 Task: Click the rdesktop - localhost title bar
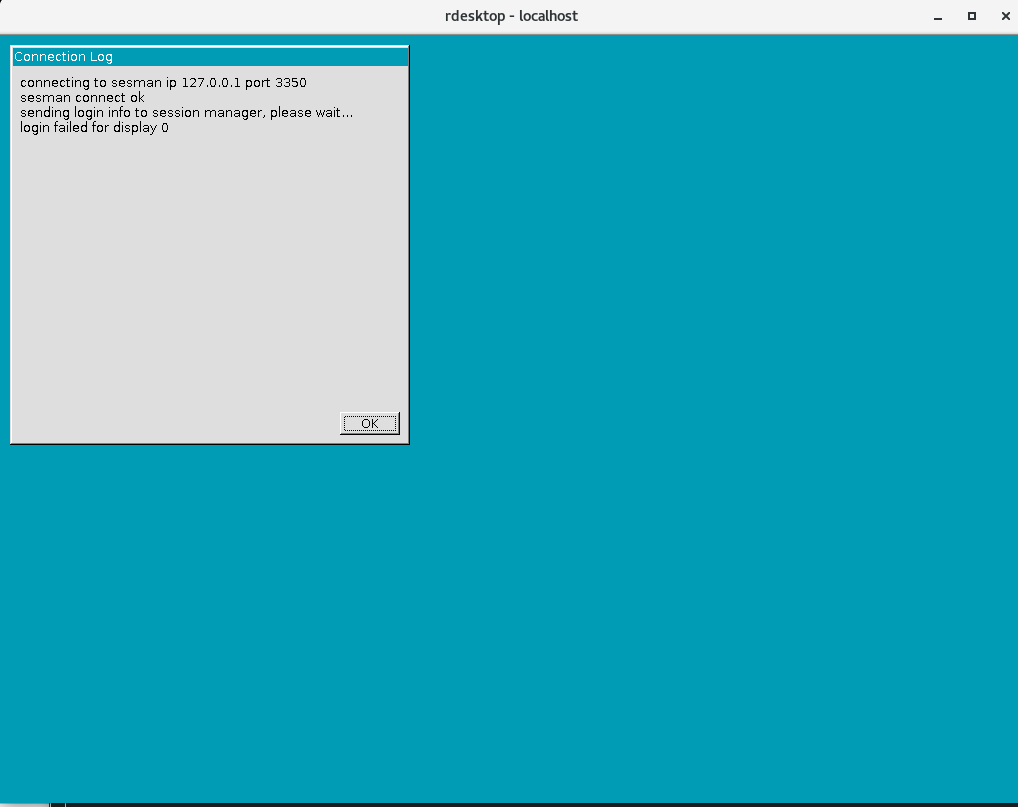click(511, 16)
